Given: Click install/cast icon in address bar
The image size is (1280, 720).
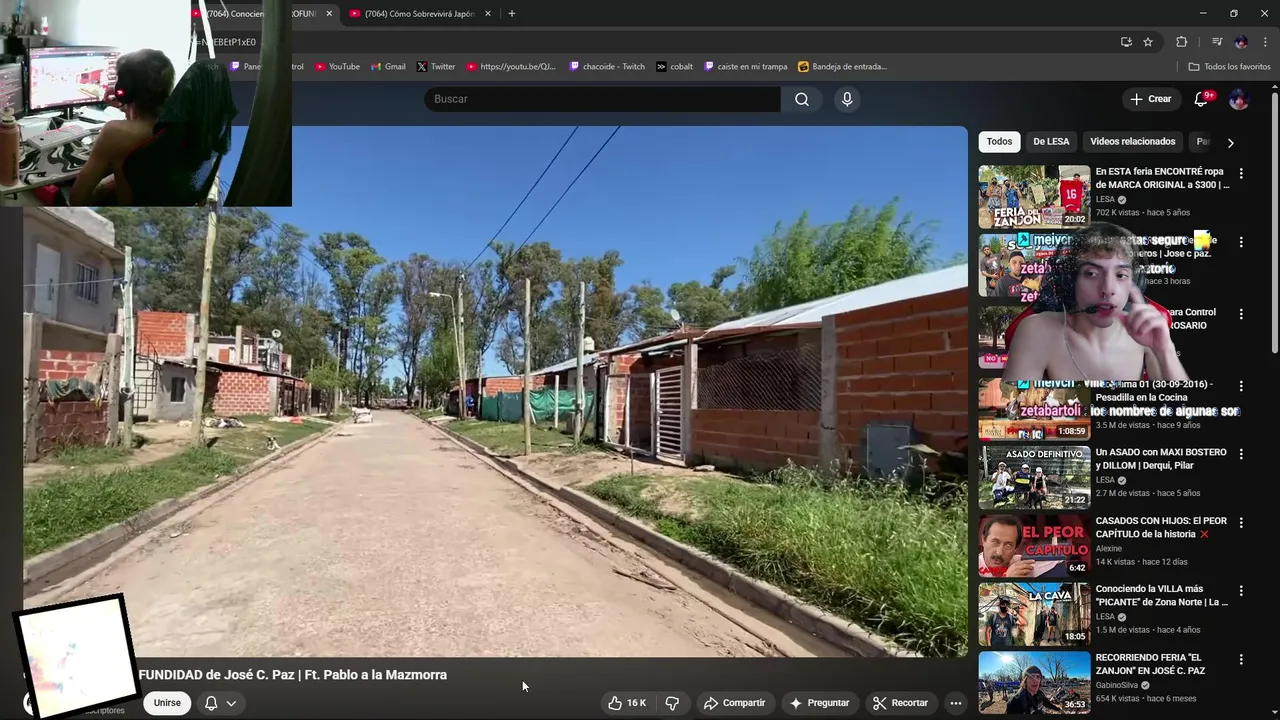Looking at the screenshot, I should (x=1126, y=42).
